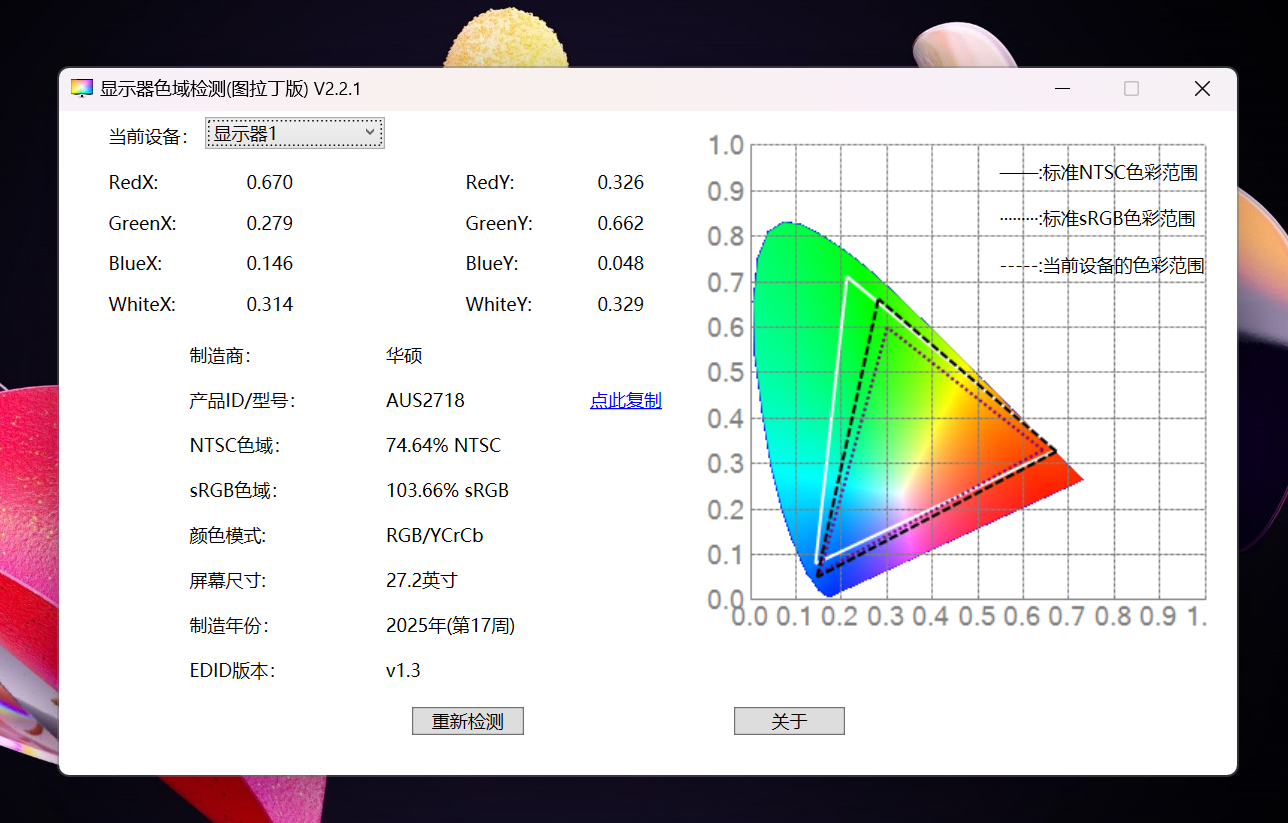The height and width of the screenshot is (823, 1288).
Task: Click the 制造年份 label
Action: 228,626
